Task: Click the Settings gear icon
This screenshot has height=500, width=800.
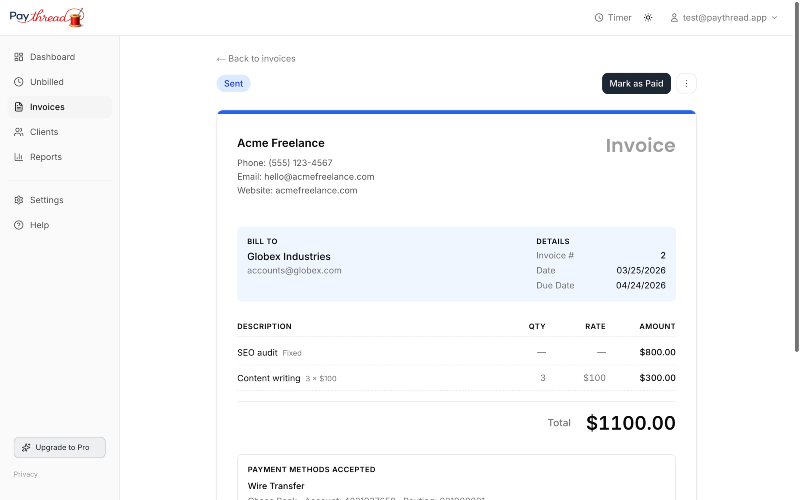Action: (19, 200)
